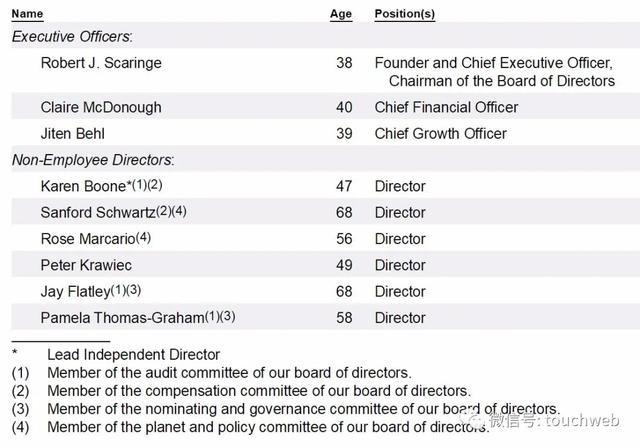The width and height of the screenshot is (640, 448).
Task: Click the name Claire McDonough
Action: tap(101, 107)
